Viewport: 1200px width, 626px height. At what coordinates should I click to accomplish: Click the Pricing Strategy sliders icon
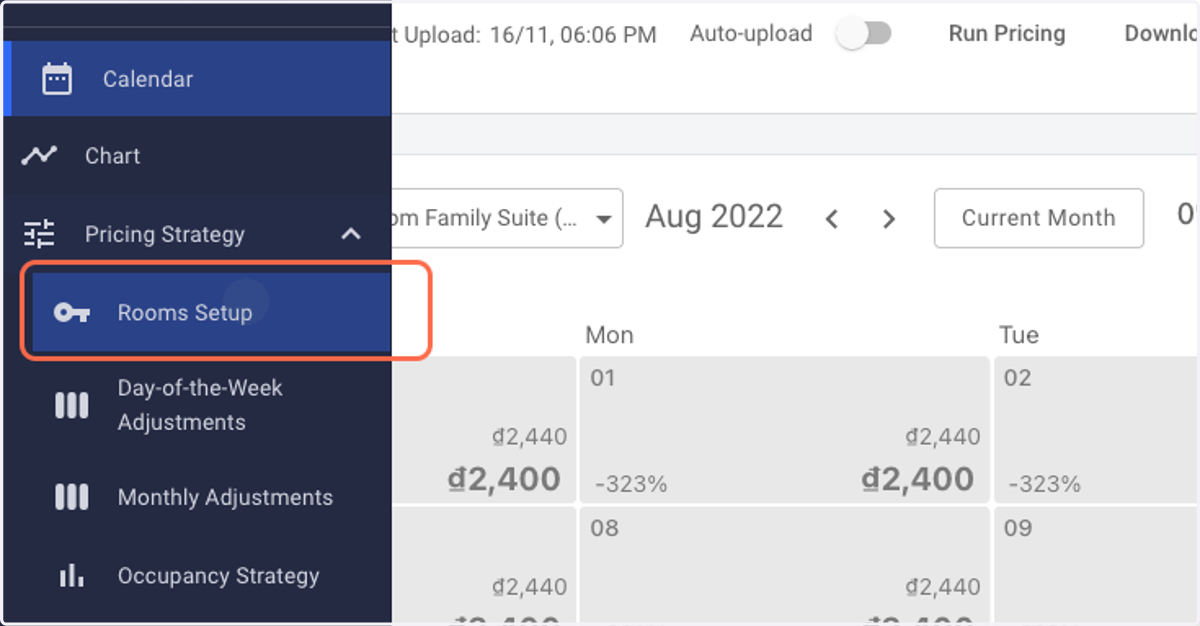pyautogui.click(x=40, y=234)
